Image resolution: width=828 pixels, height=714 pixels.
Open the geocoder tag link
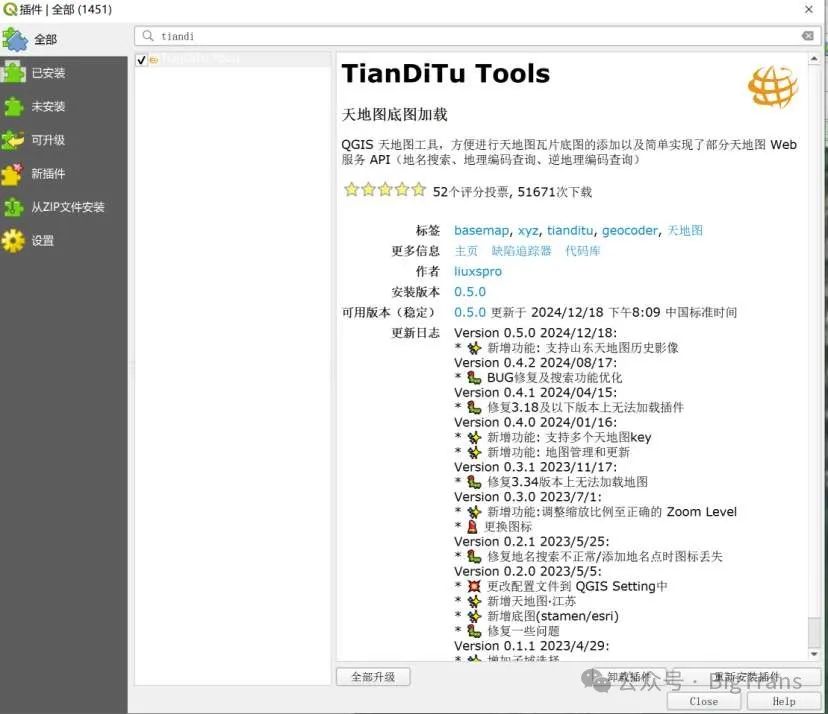[631, 231]
